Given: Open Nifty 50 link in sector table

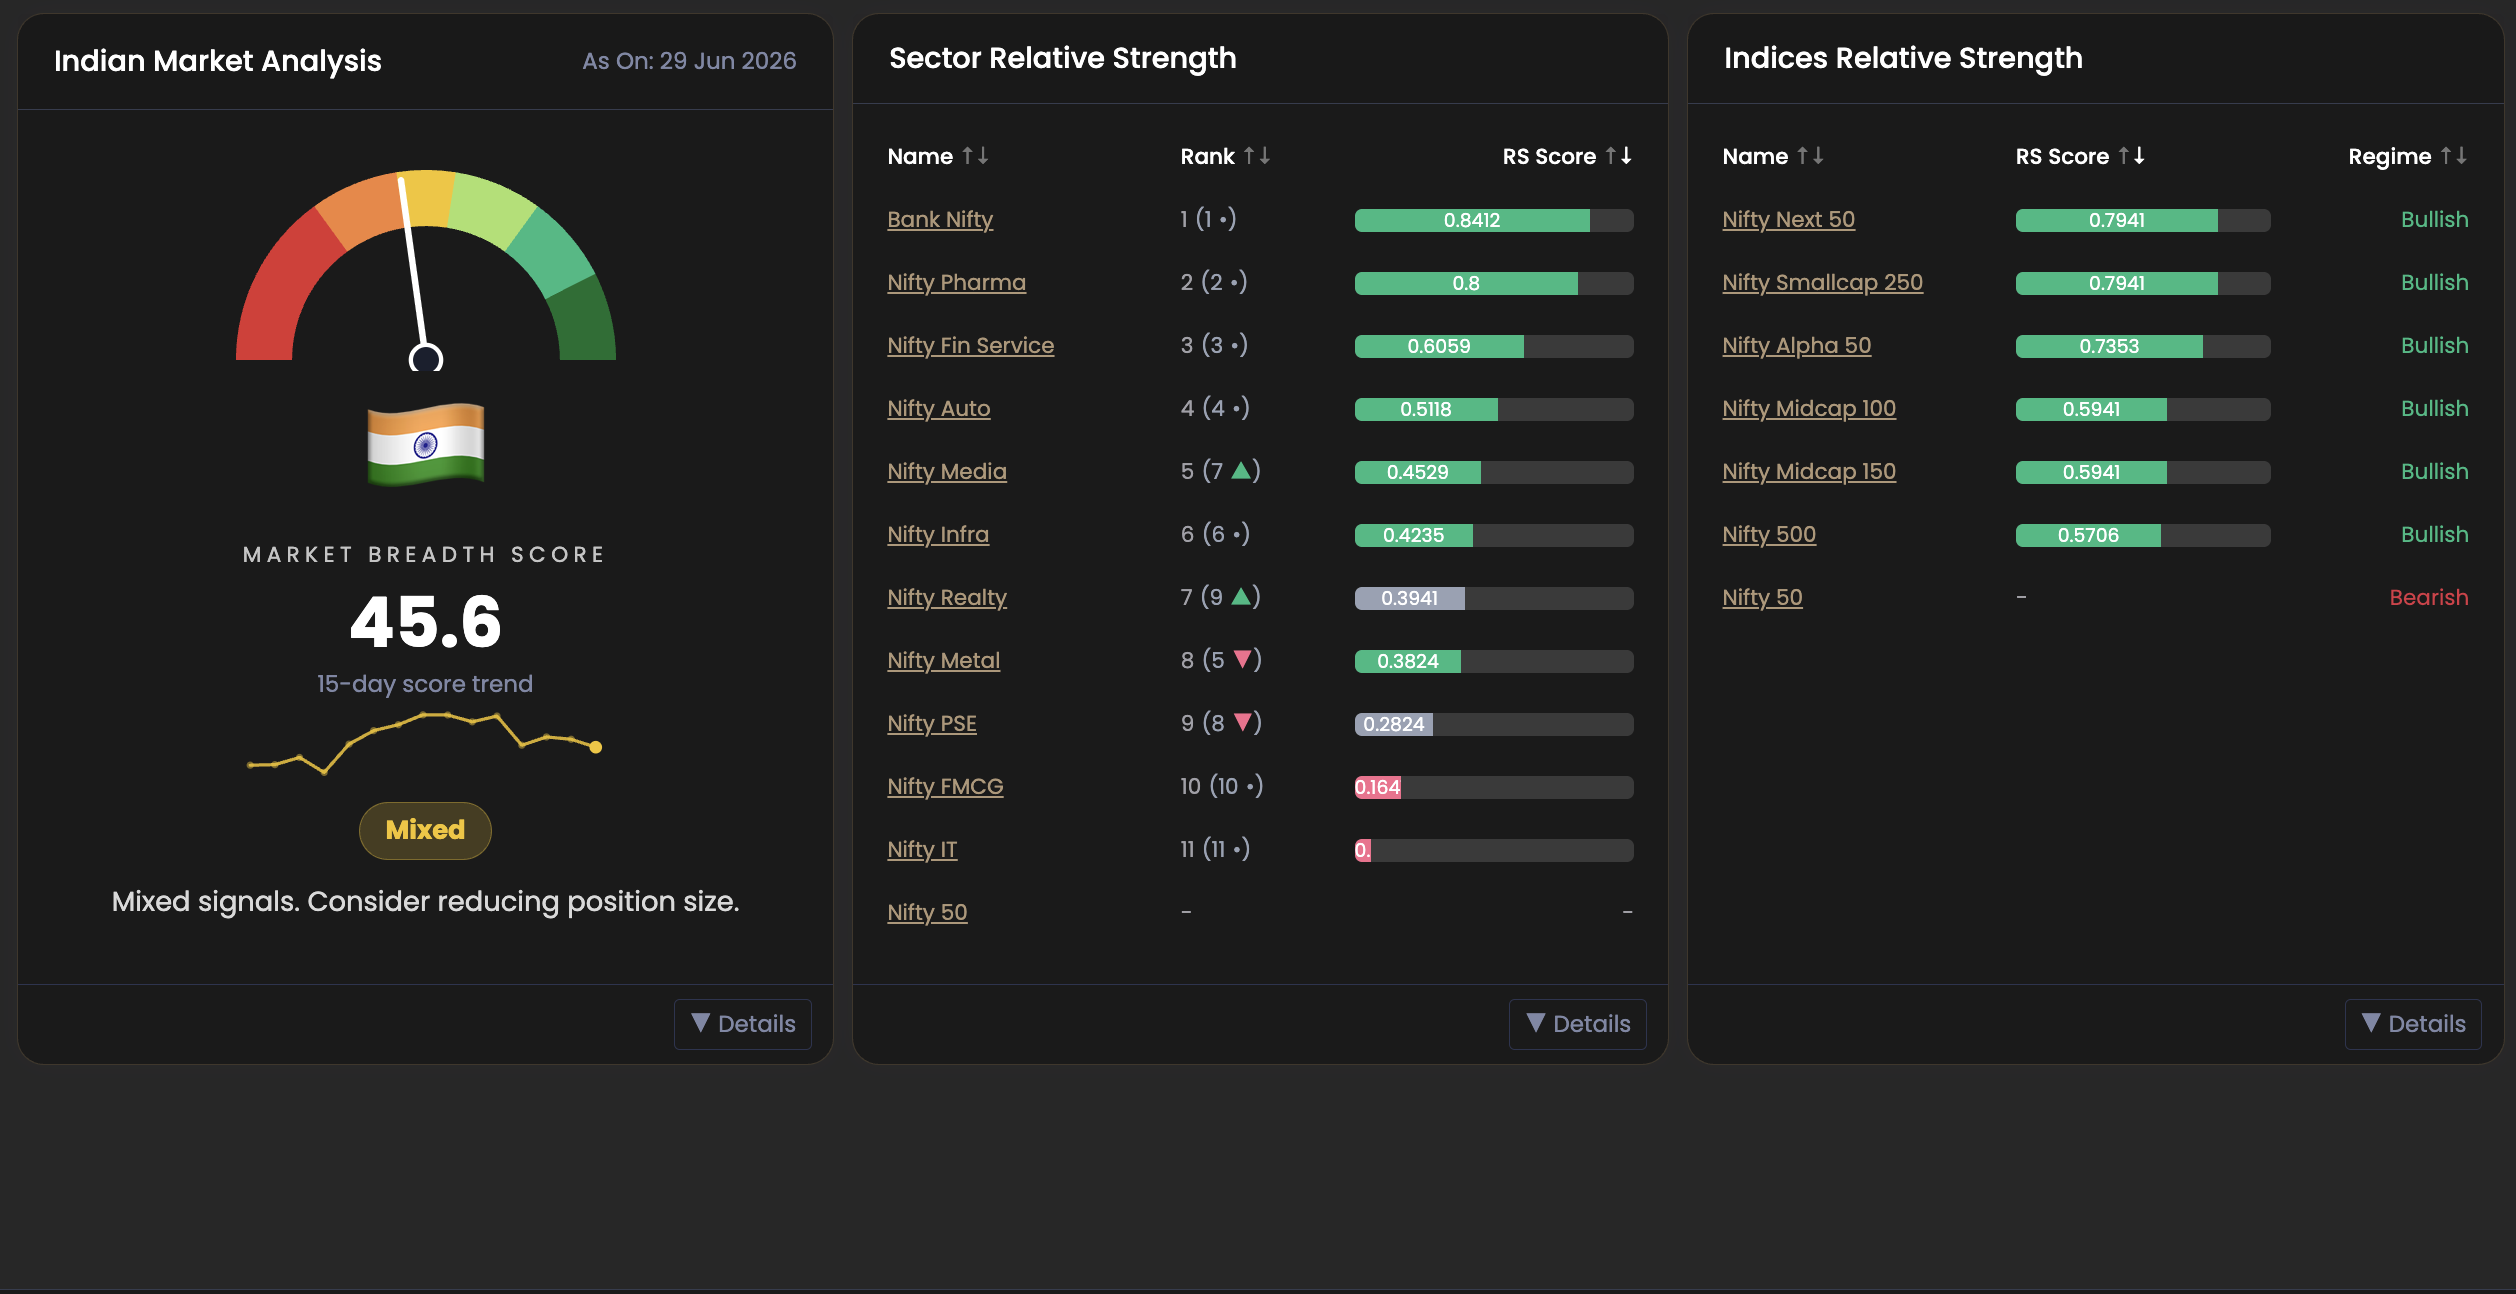Looking at the screenshot, I should point(927,912).
